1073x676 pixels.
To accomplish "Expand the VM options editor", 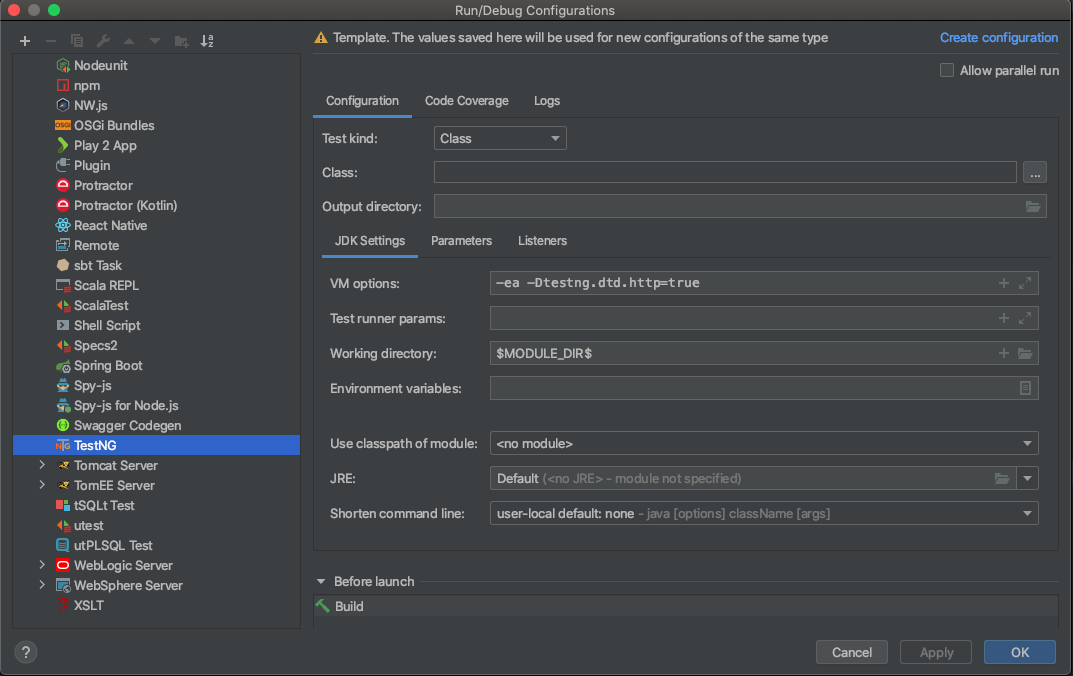I will (x=1024, y=283).
